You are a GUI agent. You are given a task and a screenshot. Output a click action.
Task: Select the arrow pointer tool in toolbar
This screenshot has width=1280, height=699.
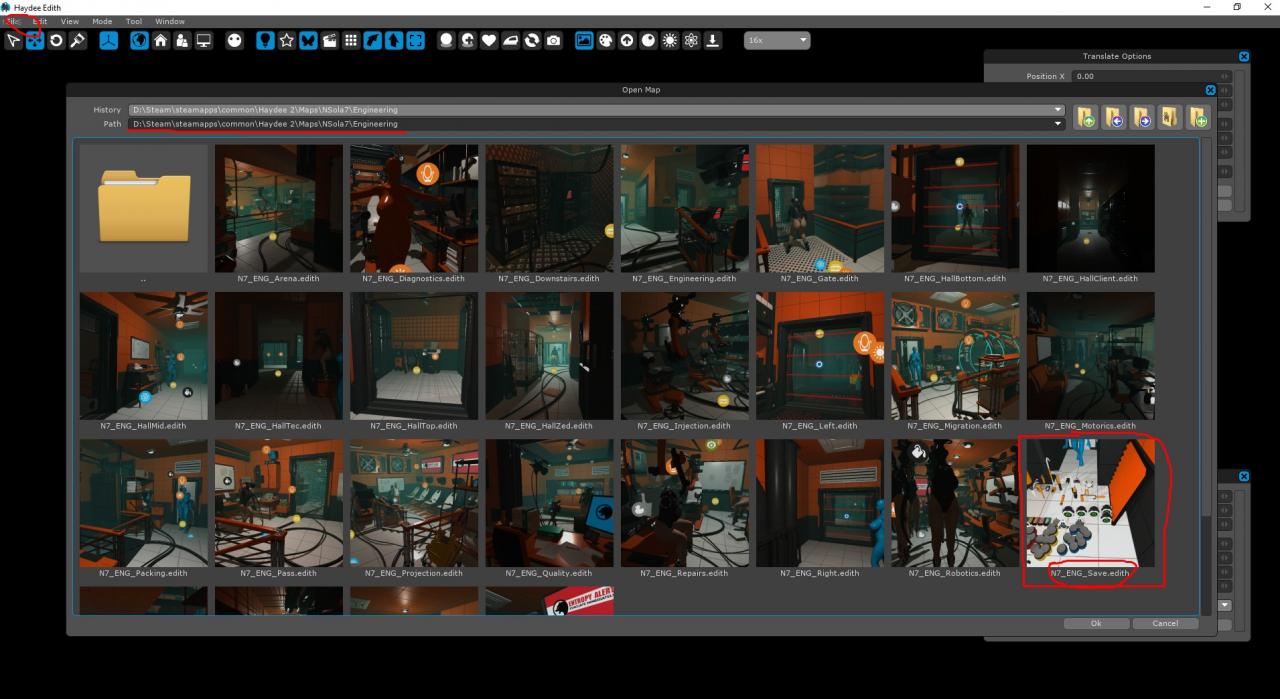point(13,41)
